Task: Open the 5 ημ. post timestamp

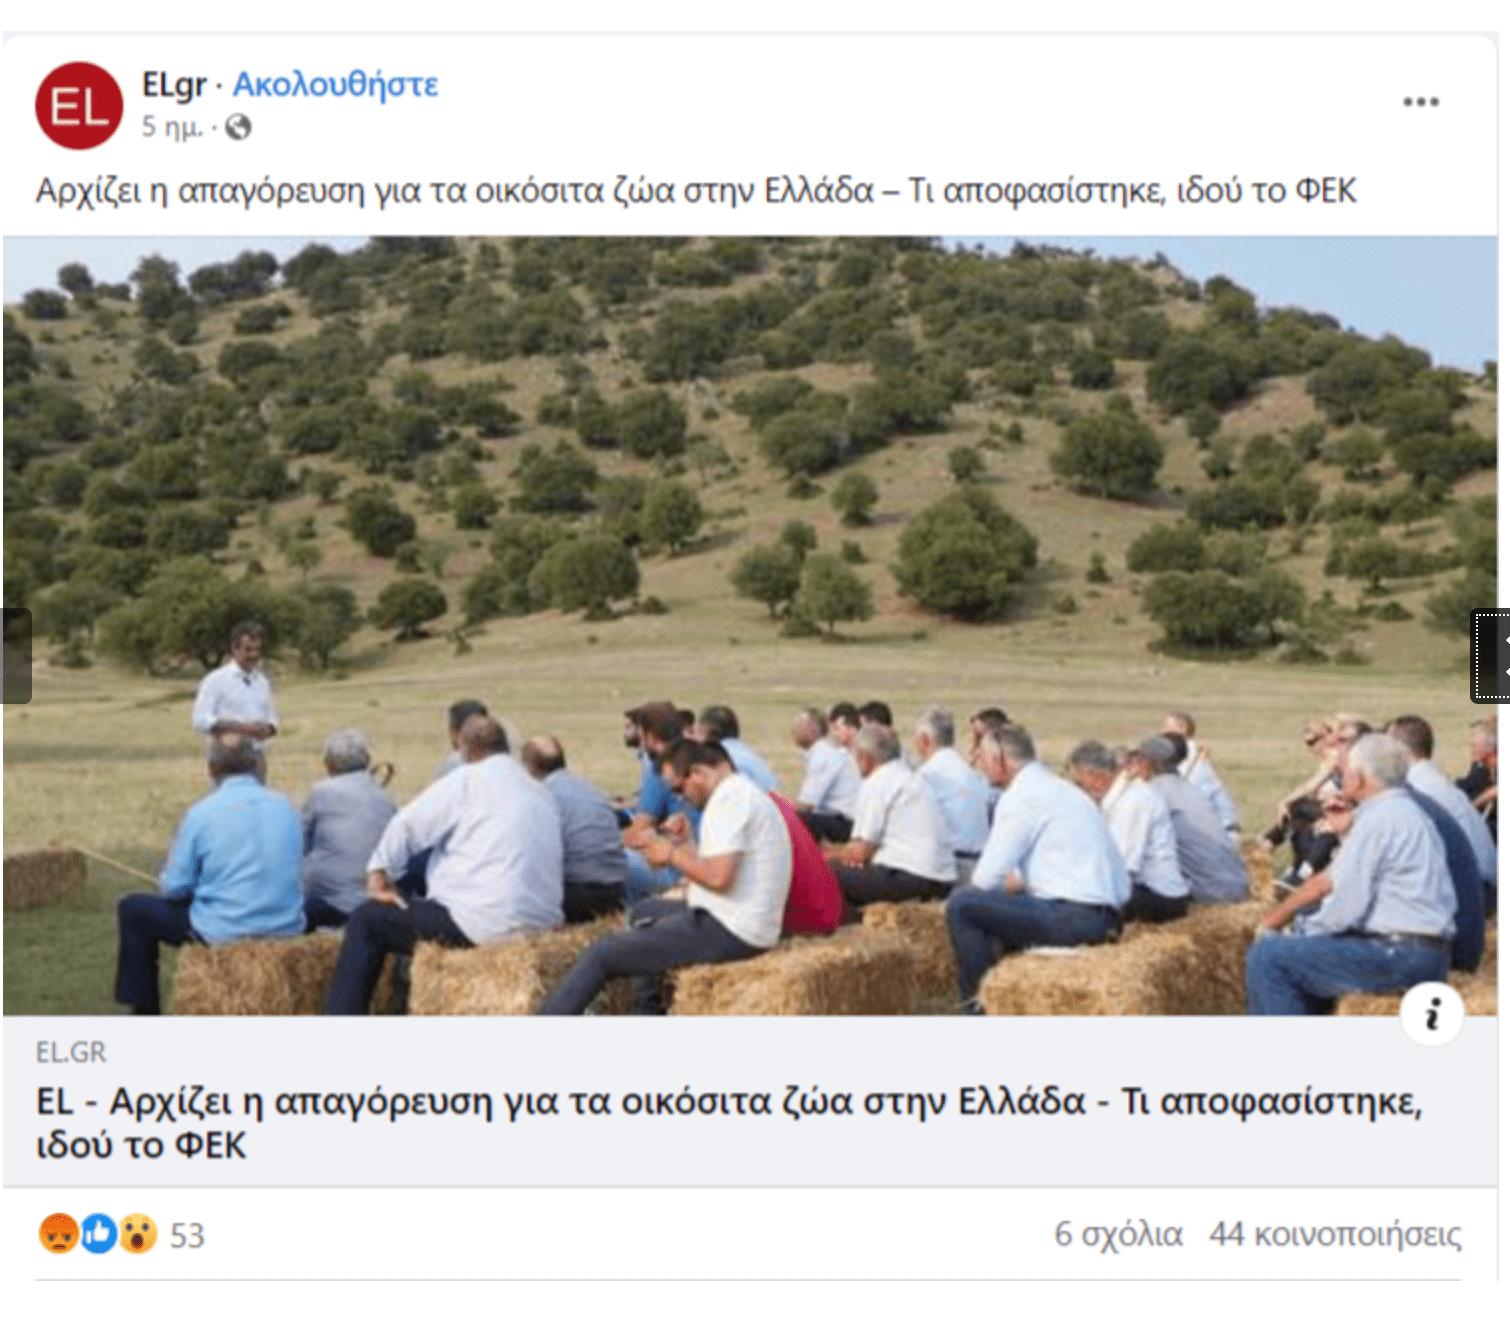Action: pyautogui.click(x=172, y=127)
